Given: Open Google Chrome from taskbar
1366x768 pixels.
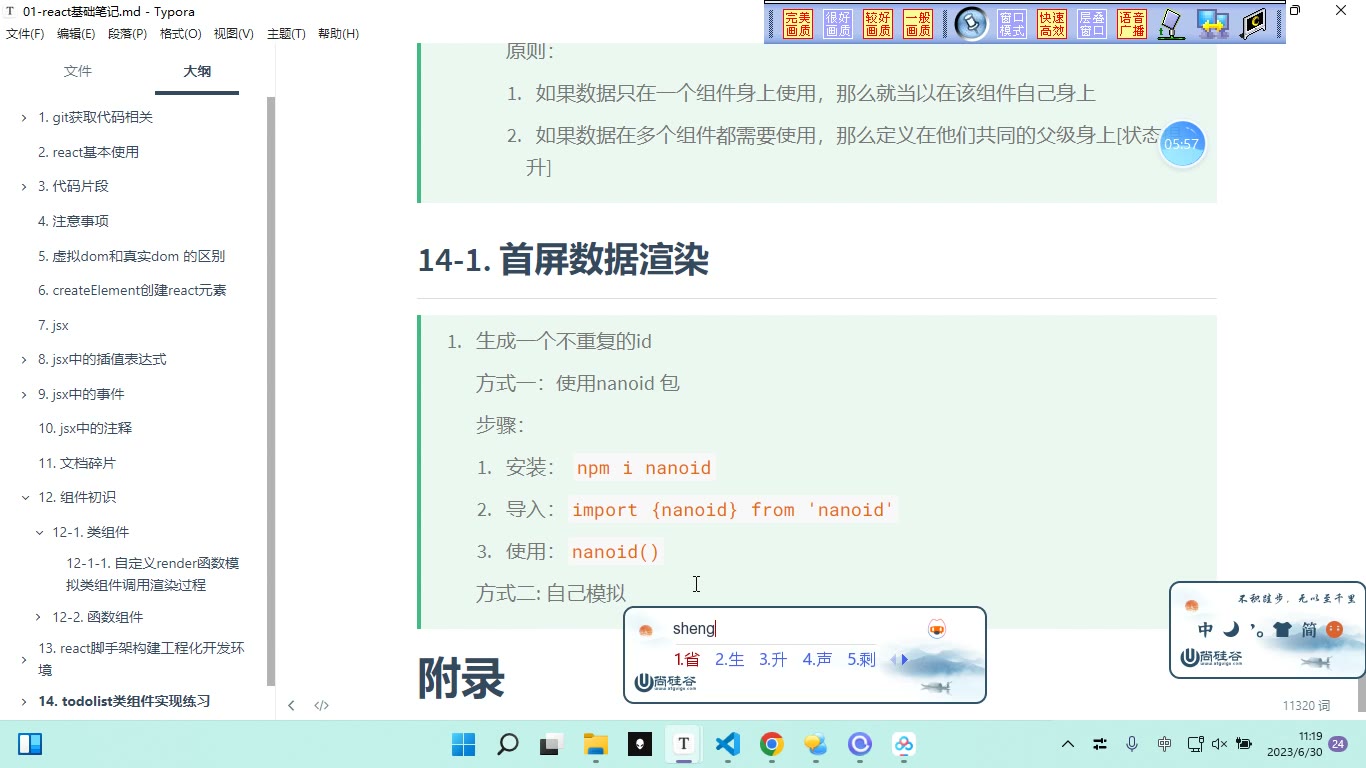Looking at the screenshot, I should pyautogui.click(x=771, y=744).
